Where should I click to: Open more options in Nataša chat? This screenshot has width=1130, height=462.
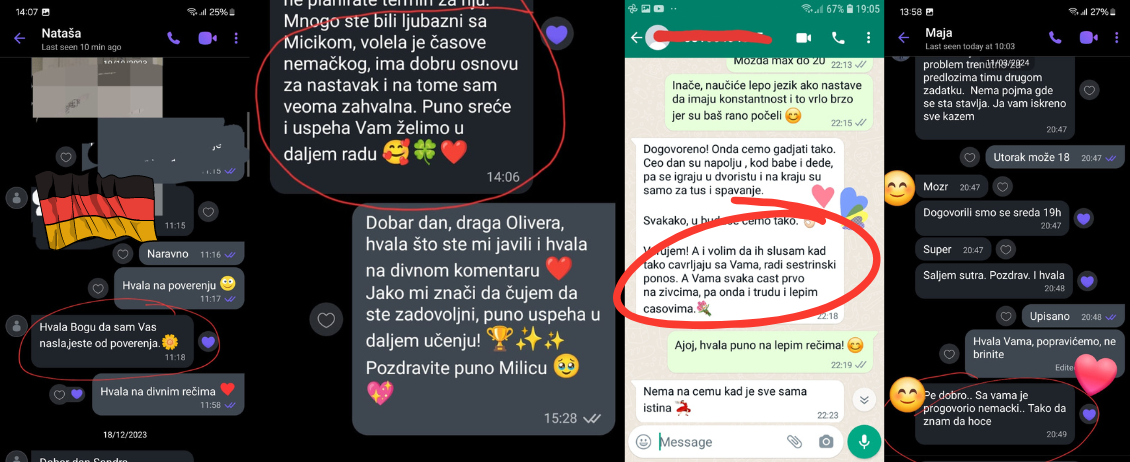click(x=237, y=38)
